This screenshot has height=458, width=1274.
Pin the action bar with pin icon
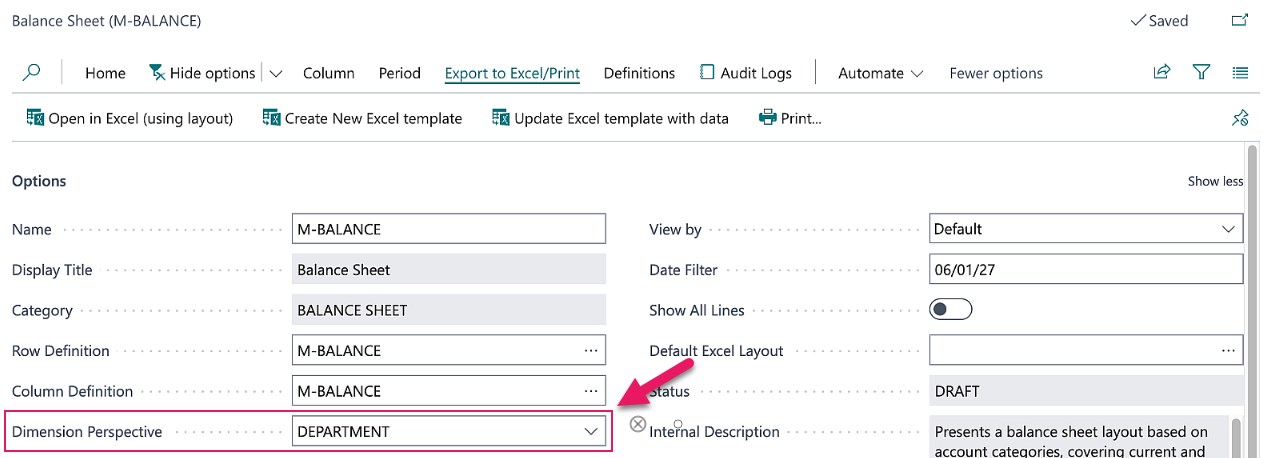(x=1240, y=118)
